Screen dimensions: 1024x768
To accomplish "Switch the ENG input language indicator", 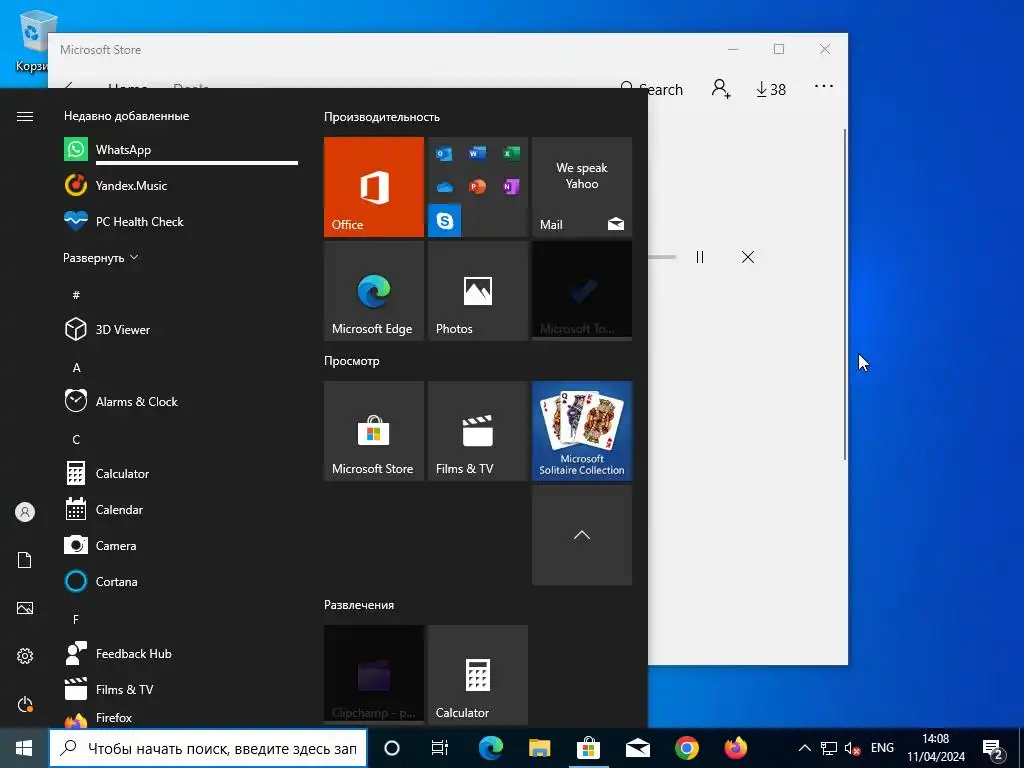I will coord(882,748).
